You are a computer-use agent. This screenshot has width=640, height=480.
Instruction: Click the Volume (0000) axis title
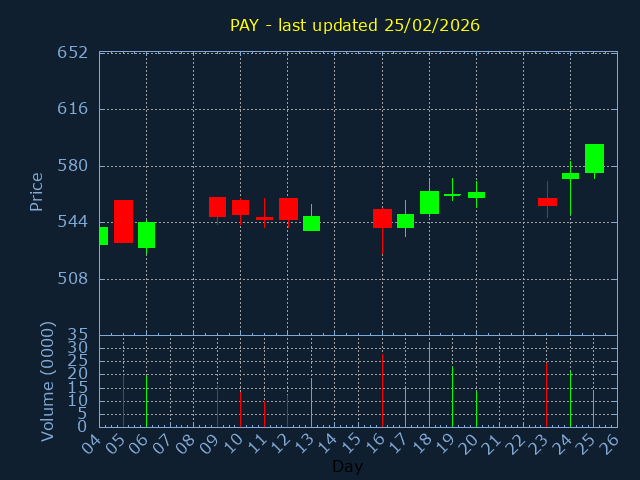pos(47,381)
